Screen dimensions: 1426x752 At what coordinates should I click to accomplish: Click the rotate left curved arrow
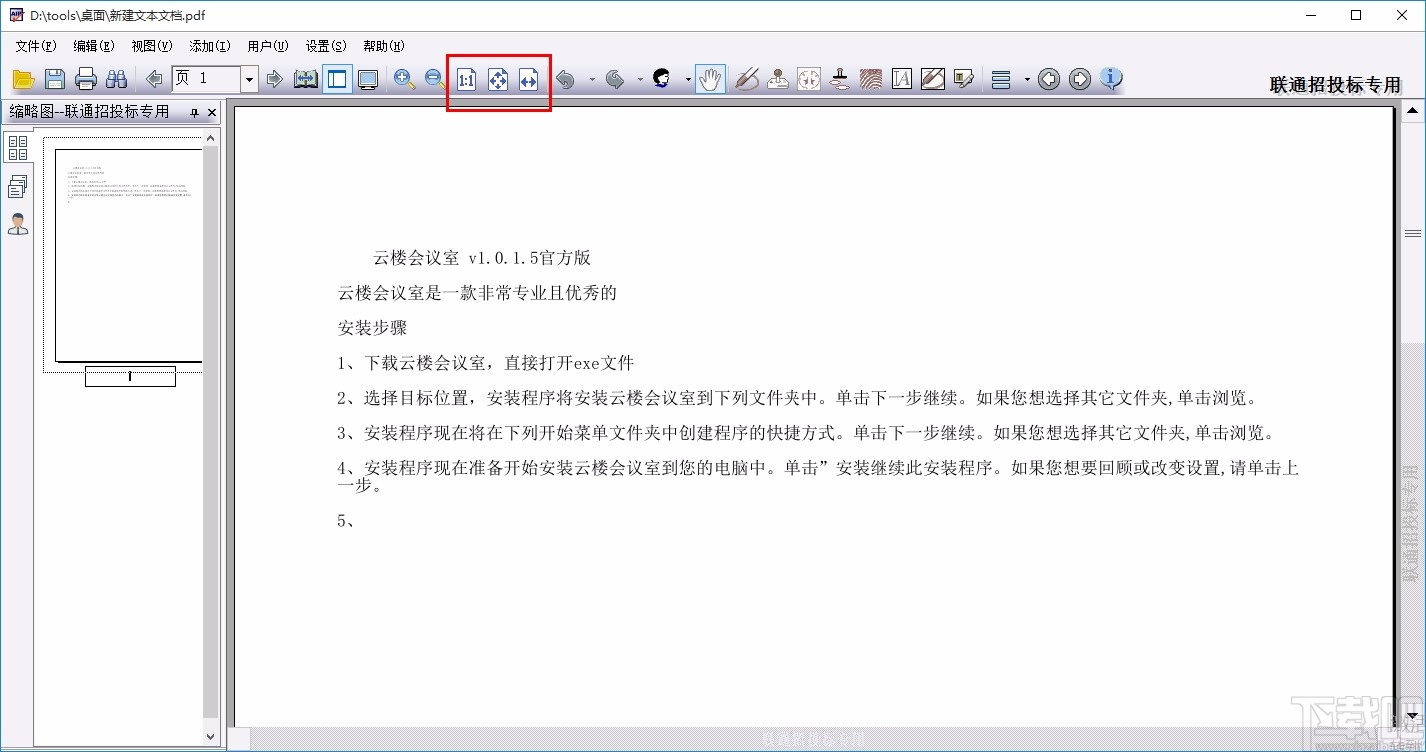click(566, 79)
